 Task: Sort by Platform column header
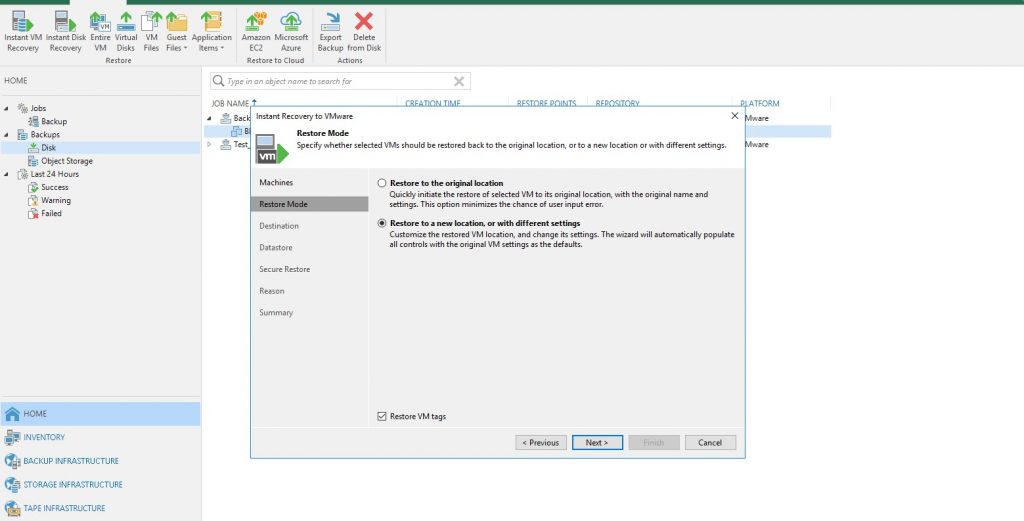pyautogui.click(x=760, y=103)
